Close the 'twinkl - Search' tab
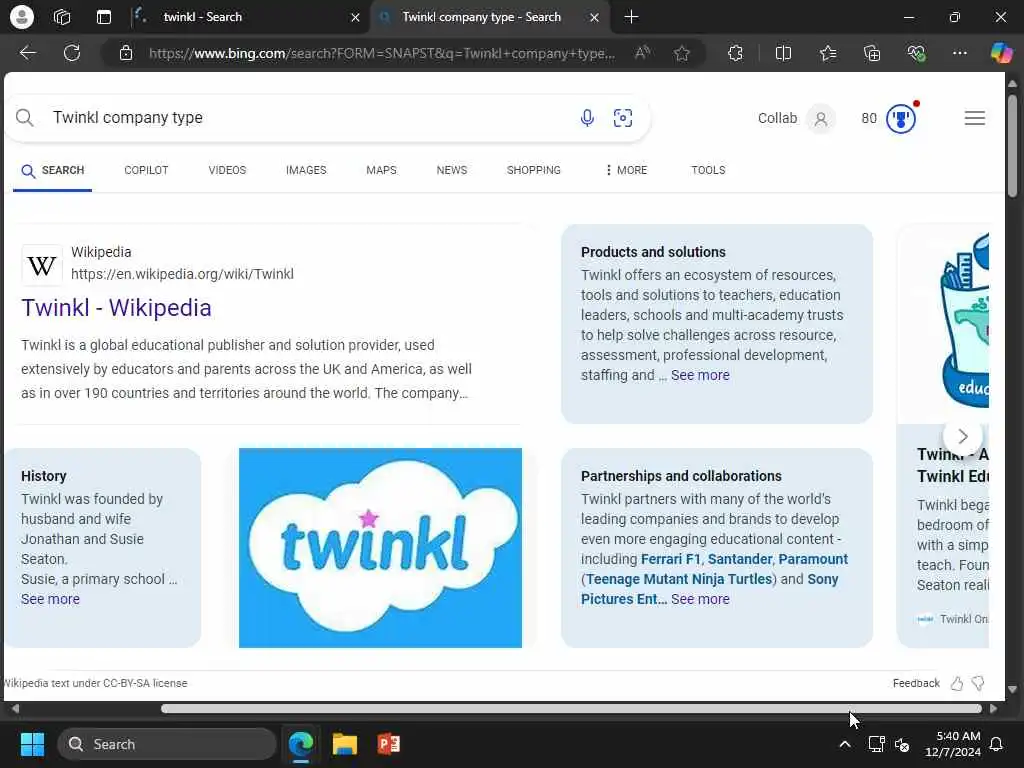 click(355, 18)
